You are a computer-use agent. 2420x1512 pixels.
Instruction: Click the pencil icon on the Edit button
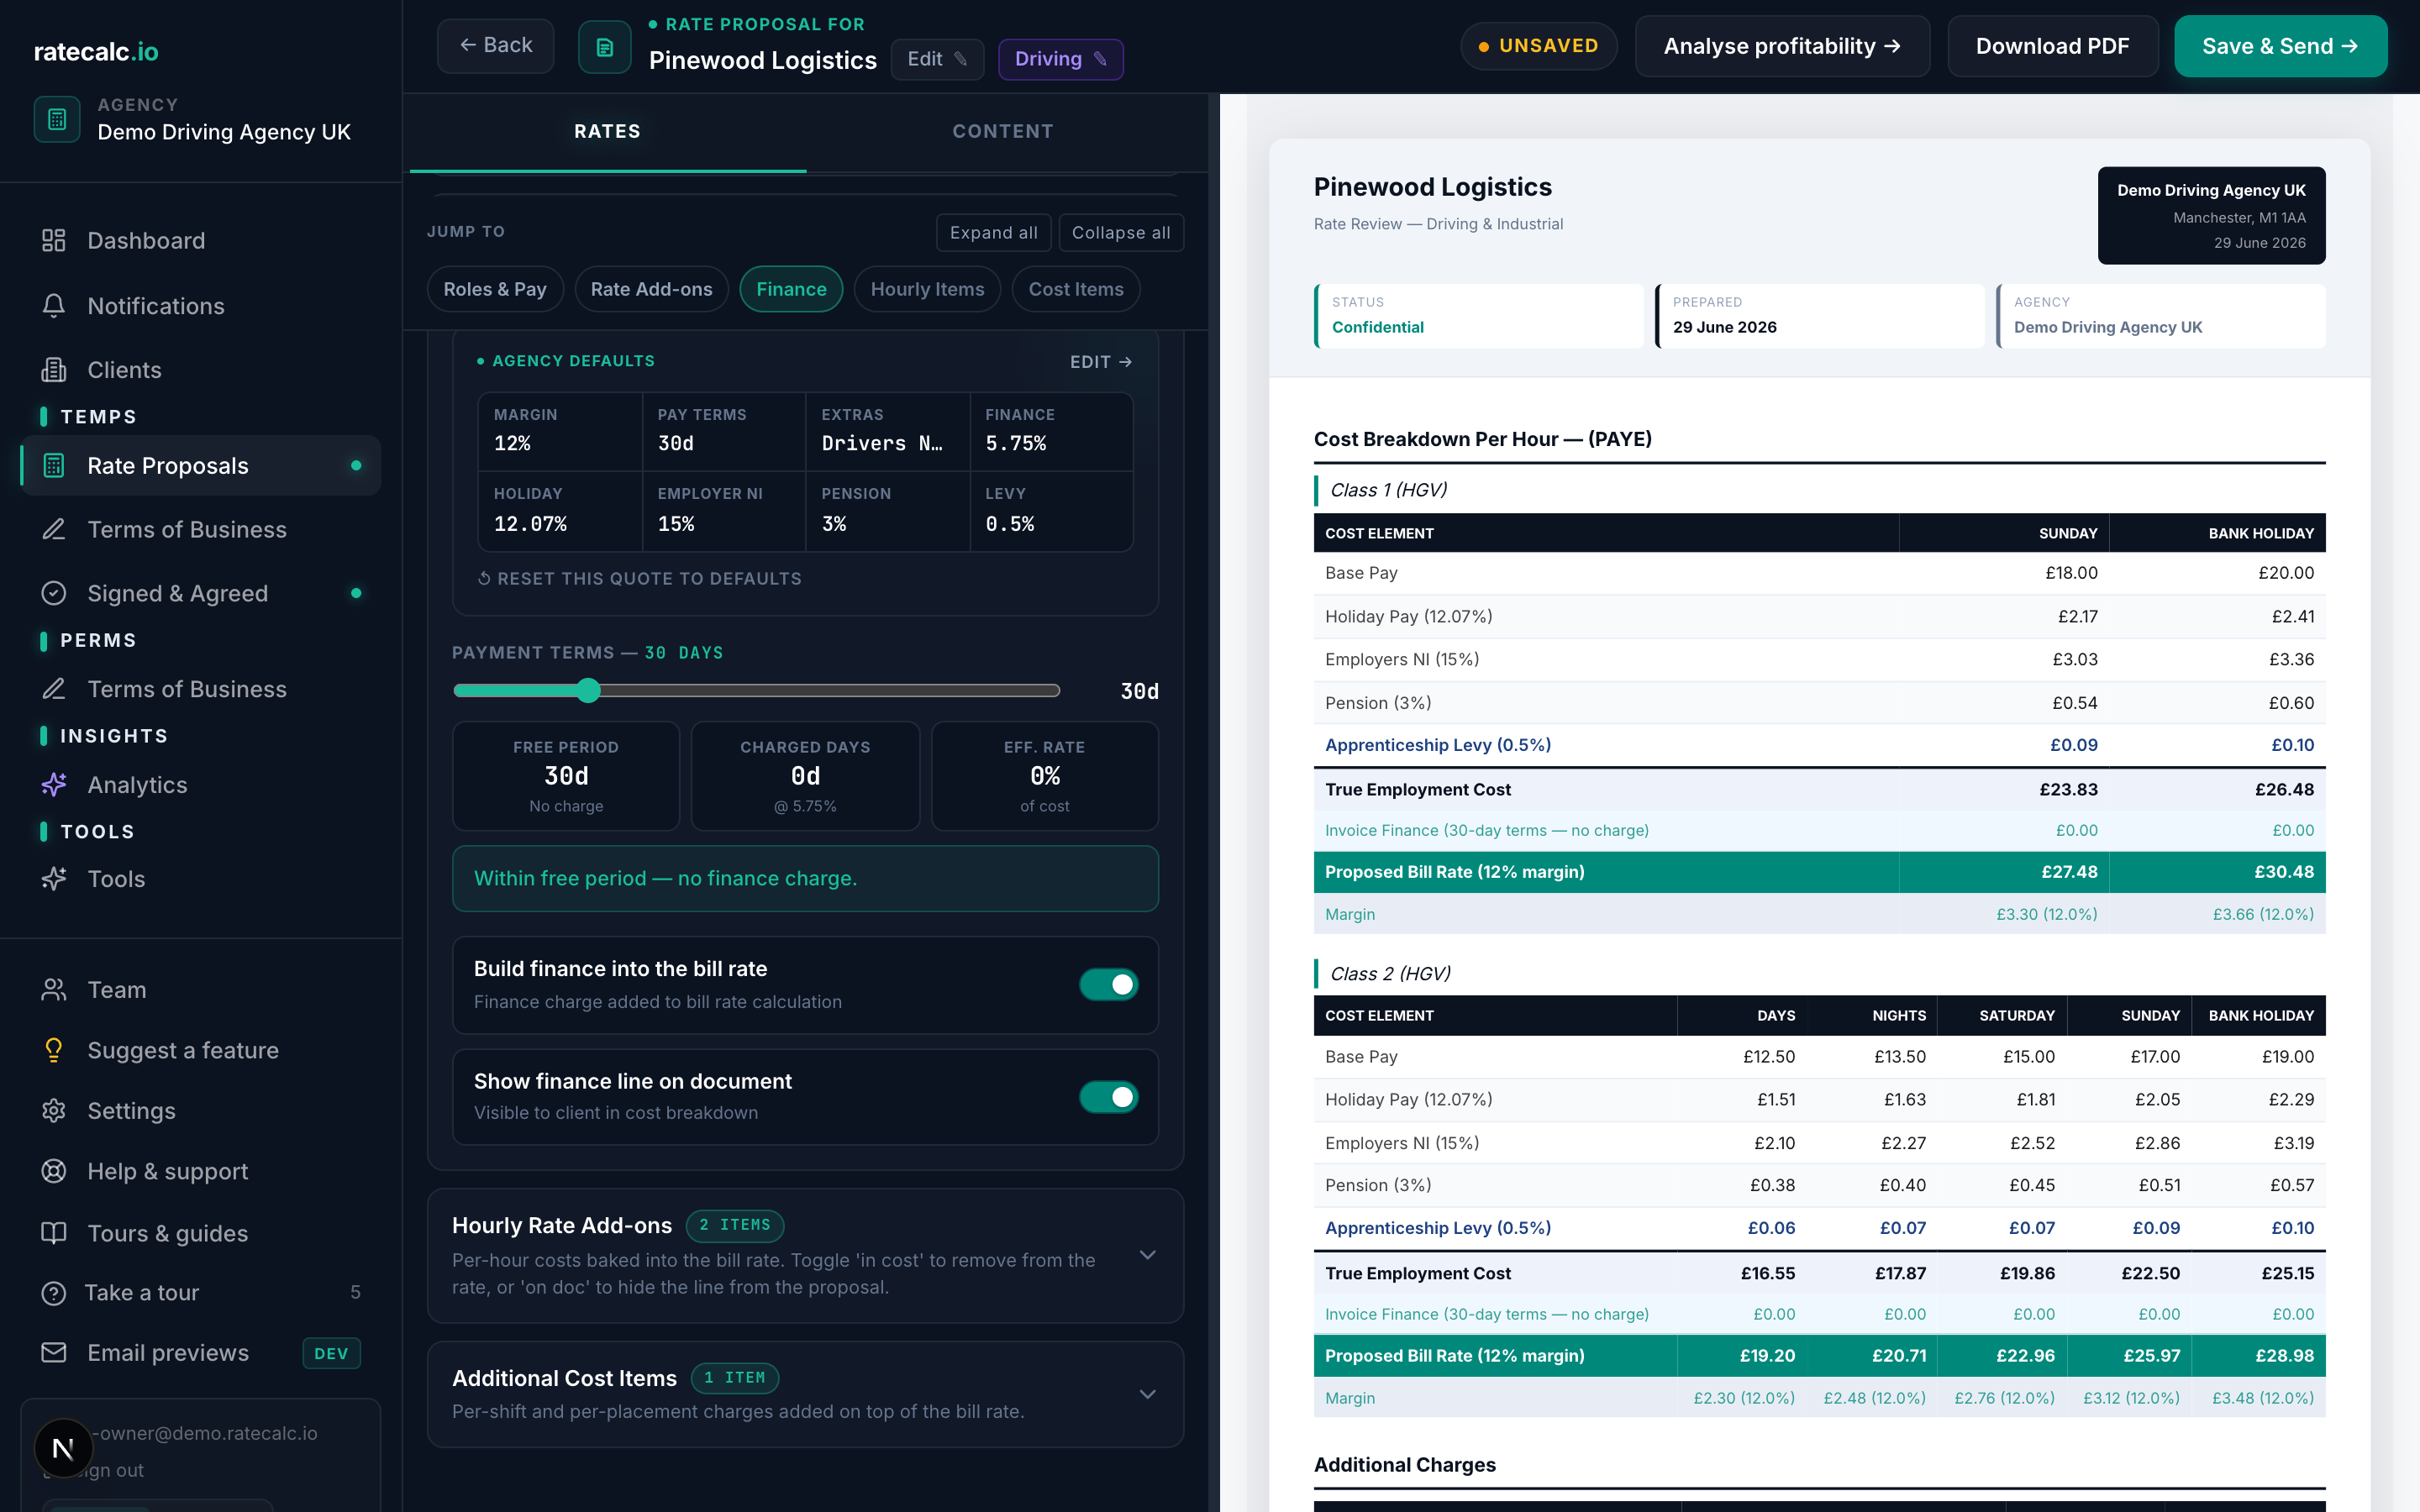[x=961, y=59]
